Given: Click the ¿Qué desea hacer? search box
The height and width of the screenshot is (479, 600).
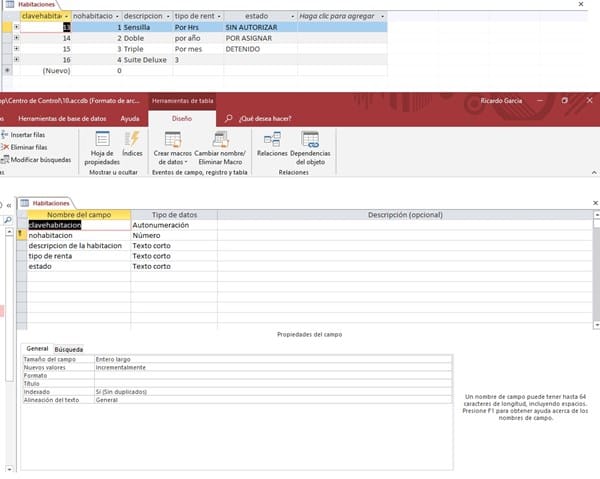Looking at the screenshot, I should coord(264,118).
